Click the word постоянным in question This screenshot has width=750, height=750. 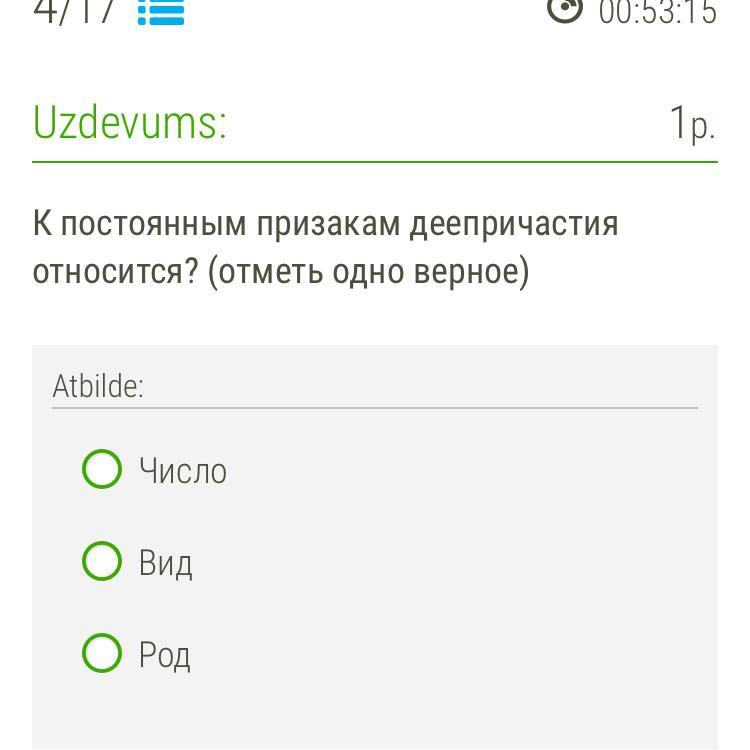154,224
